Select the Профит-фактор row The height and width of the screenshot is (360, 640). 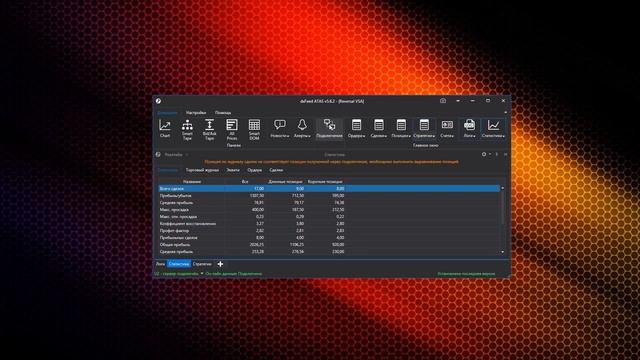point(329,231)
